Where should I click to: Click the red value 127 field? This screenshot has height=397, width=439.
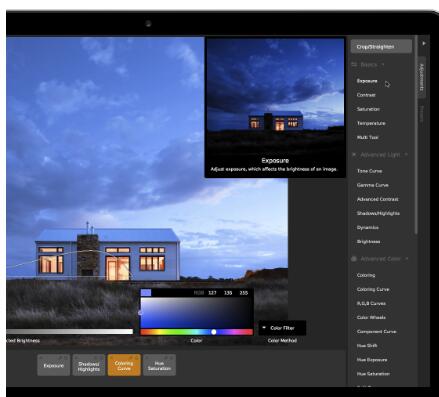[212, 293]
